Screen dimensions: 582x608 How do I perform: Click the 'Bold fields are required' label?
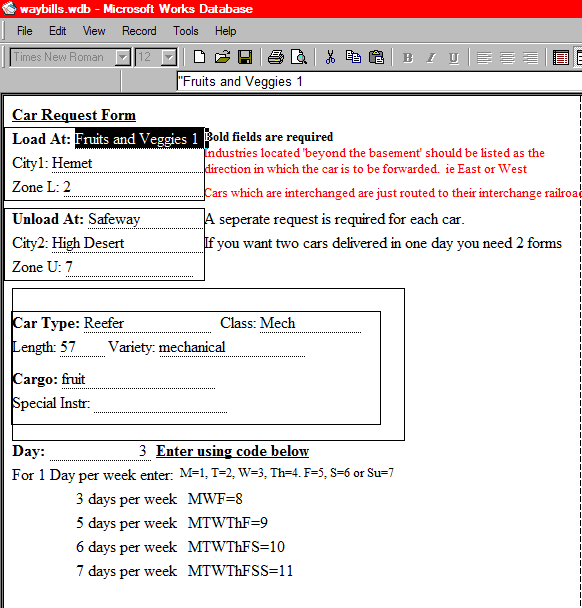[x=269, y=137]
